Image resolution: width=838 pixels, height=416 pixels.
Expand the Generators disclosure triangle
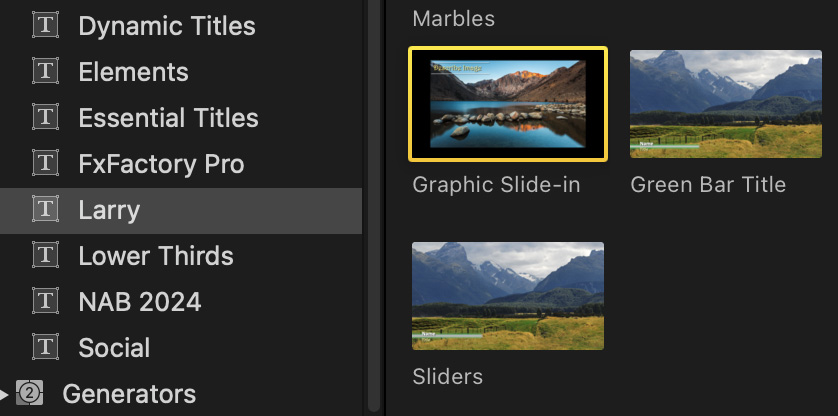coord(5,394)
